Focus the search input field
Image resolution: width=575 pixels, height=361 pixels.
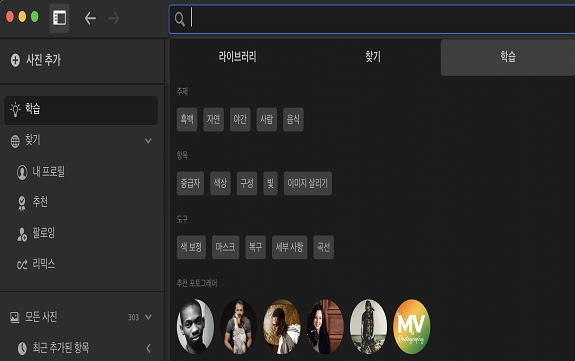pyautogui.click(x=372, y=19)
